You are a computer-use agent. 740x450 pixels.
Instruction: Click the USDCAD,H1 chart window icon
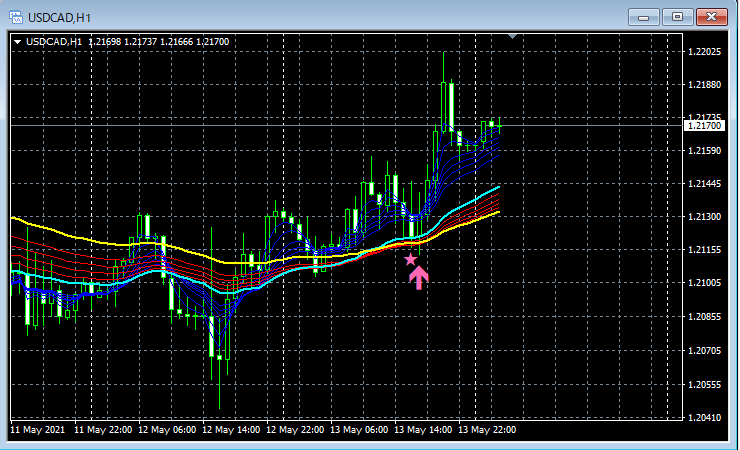16,17
